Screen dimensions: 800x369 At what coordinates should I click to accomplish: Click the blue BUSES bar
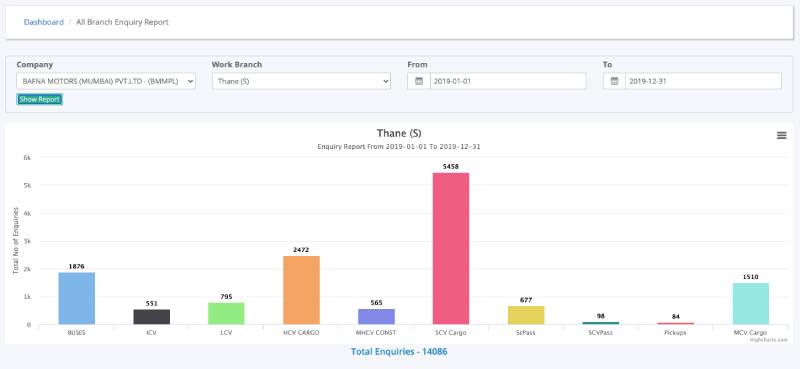point(77,298)
